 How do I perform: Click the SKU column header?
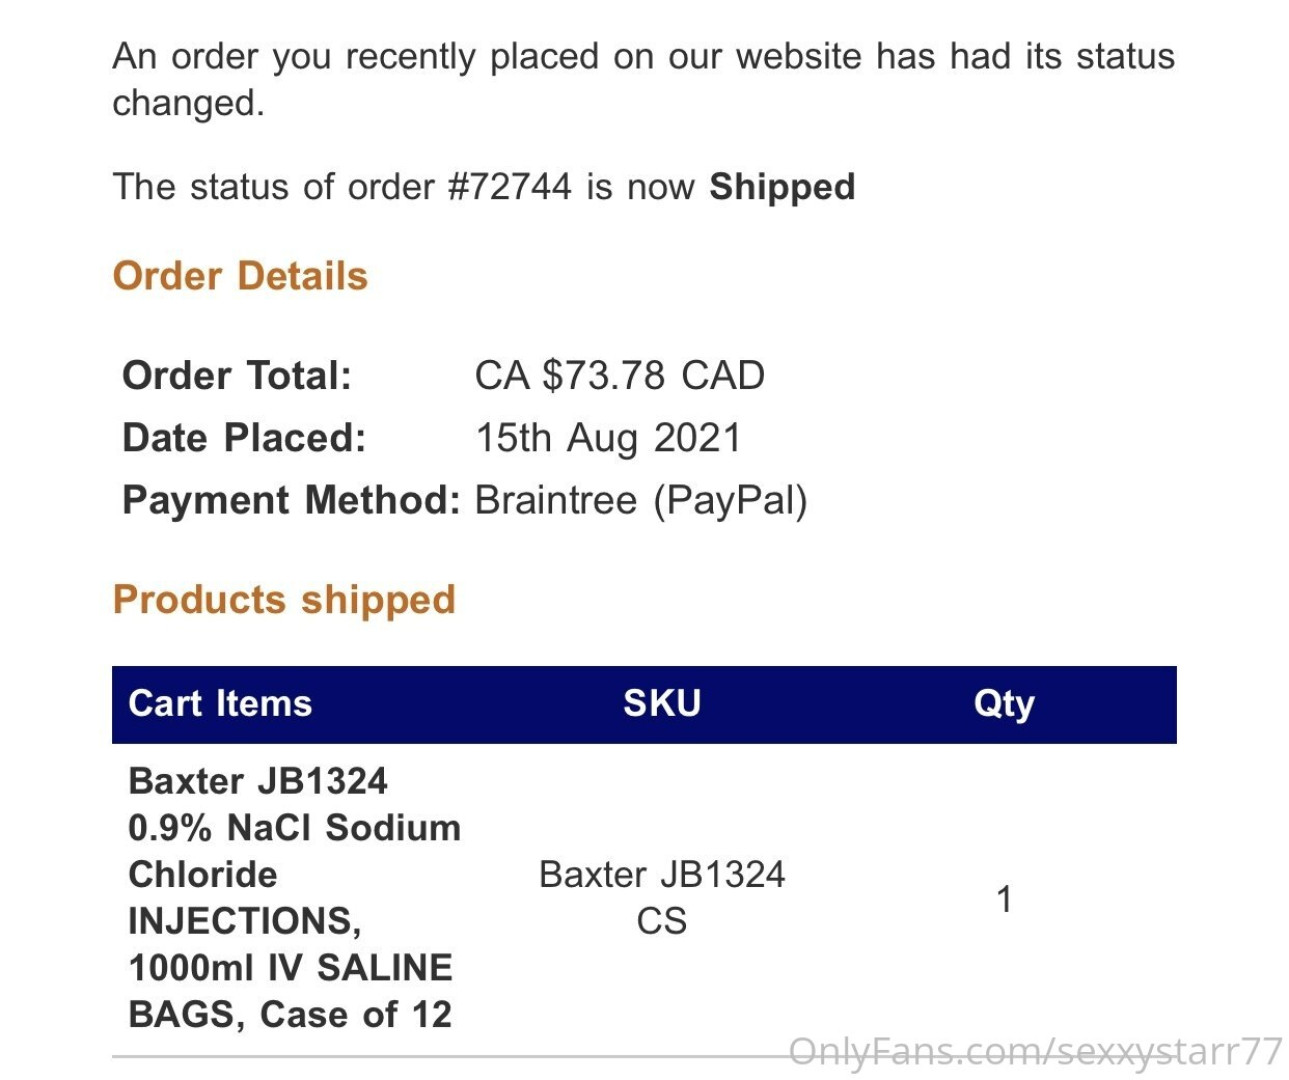click(x=662, y=704)
